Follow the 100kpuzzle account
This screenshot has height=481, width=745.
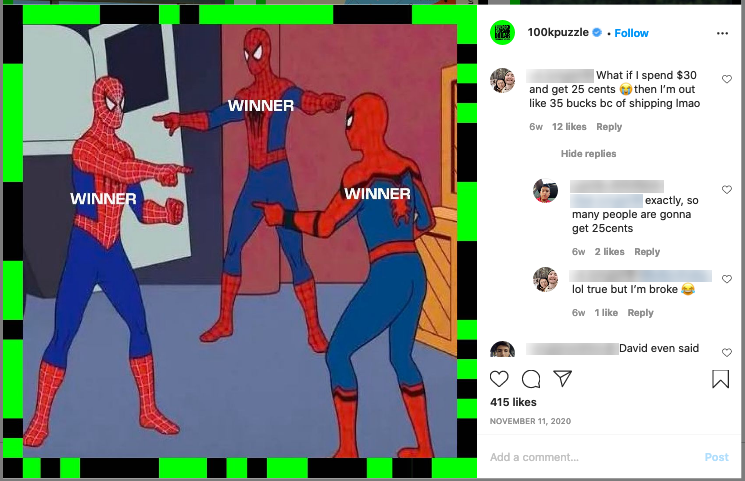[631, 33]
